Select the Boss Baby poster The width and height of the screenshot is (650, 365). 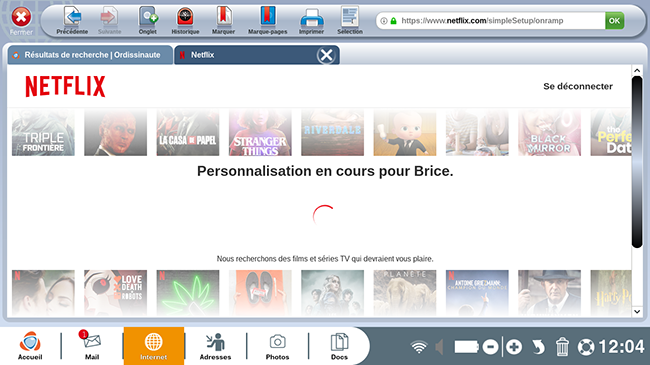[x=405, y=133]
